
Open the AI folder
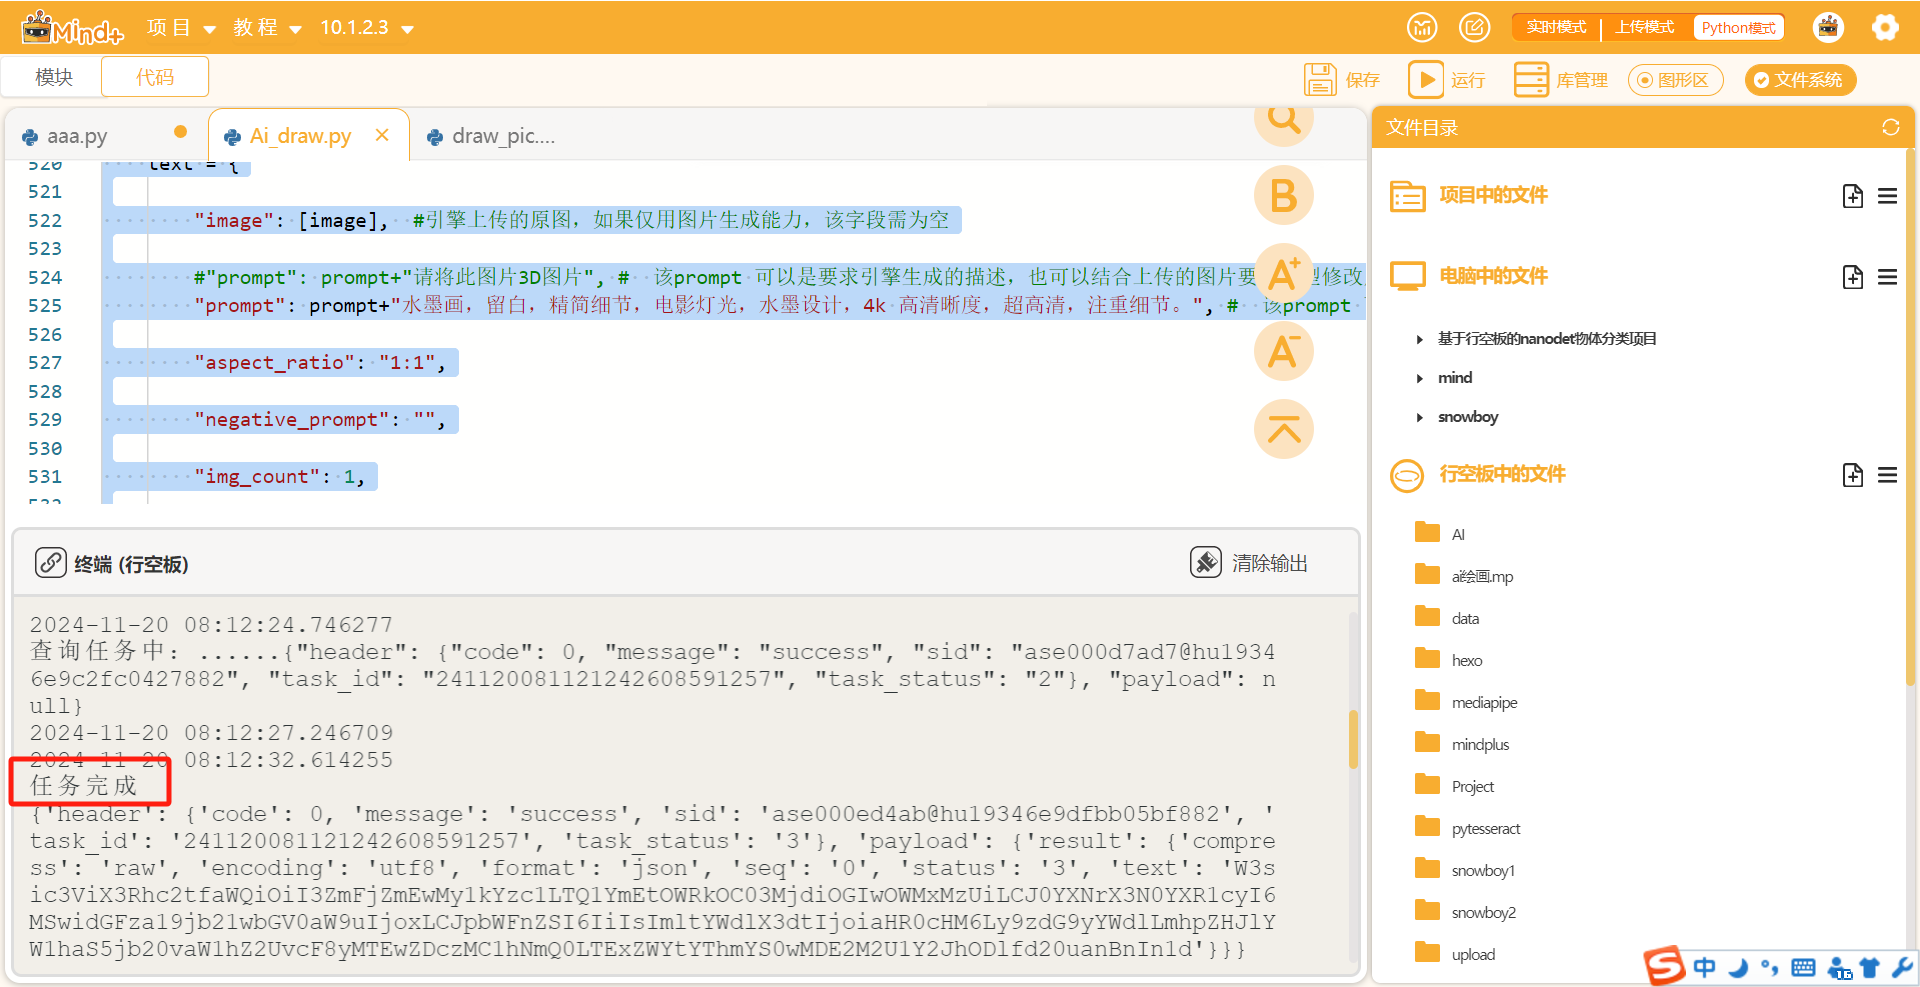tap(1440, 533)
